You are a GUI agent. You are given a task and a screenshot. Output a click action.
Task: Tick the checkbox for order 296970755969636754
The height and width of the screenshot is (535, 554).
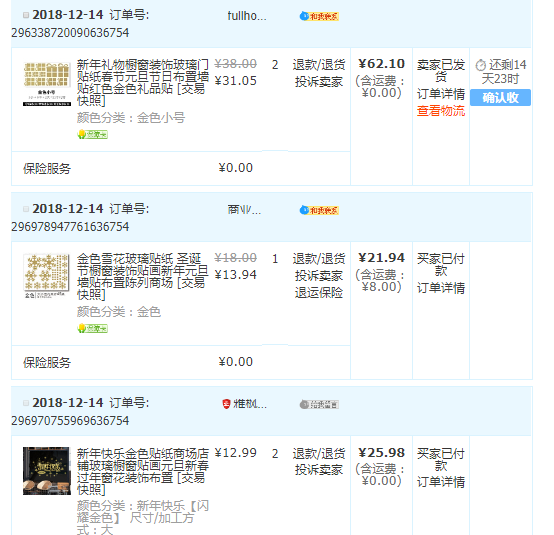pyautogui.click(x=26, y=403)
